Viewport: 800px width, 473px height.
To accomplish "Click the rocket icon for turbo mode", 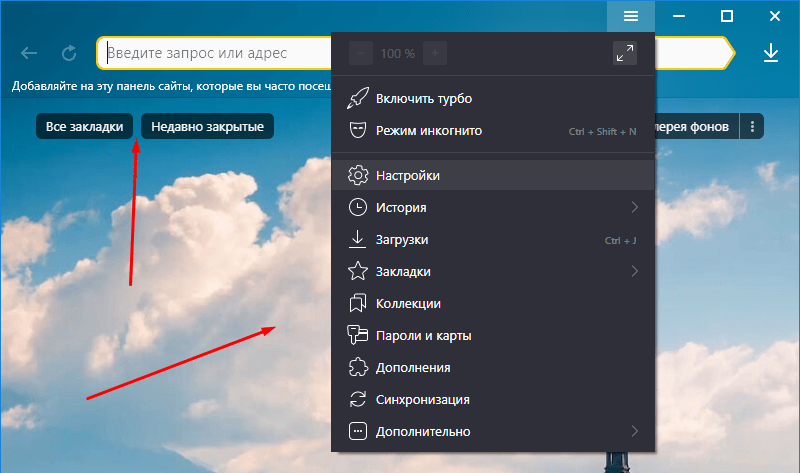I will pyautogui.click(x=358, y=98).
